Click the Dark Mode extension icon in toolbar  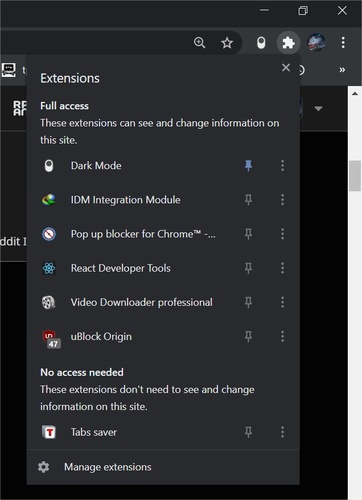(x=261, y=43)
